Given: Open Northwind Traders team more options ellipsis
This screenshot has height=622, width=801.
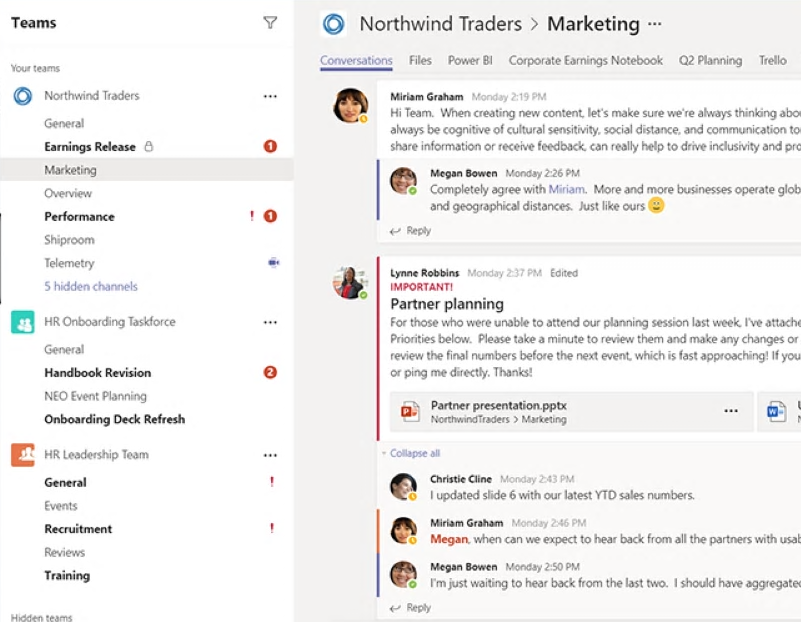Looking at the screenshot, I should (x=270, y=96).
